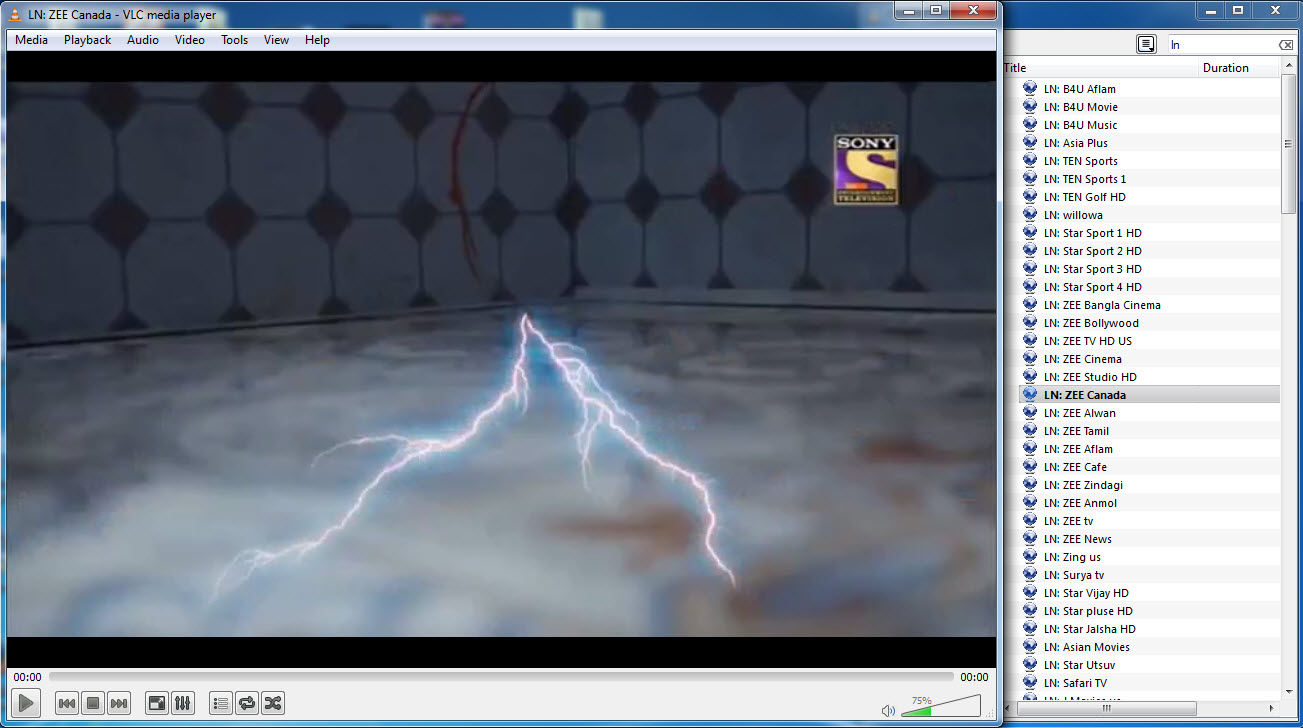Select LN: Star Sport 1 HD

(x=1092, y=233)
